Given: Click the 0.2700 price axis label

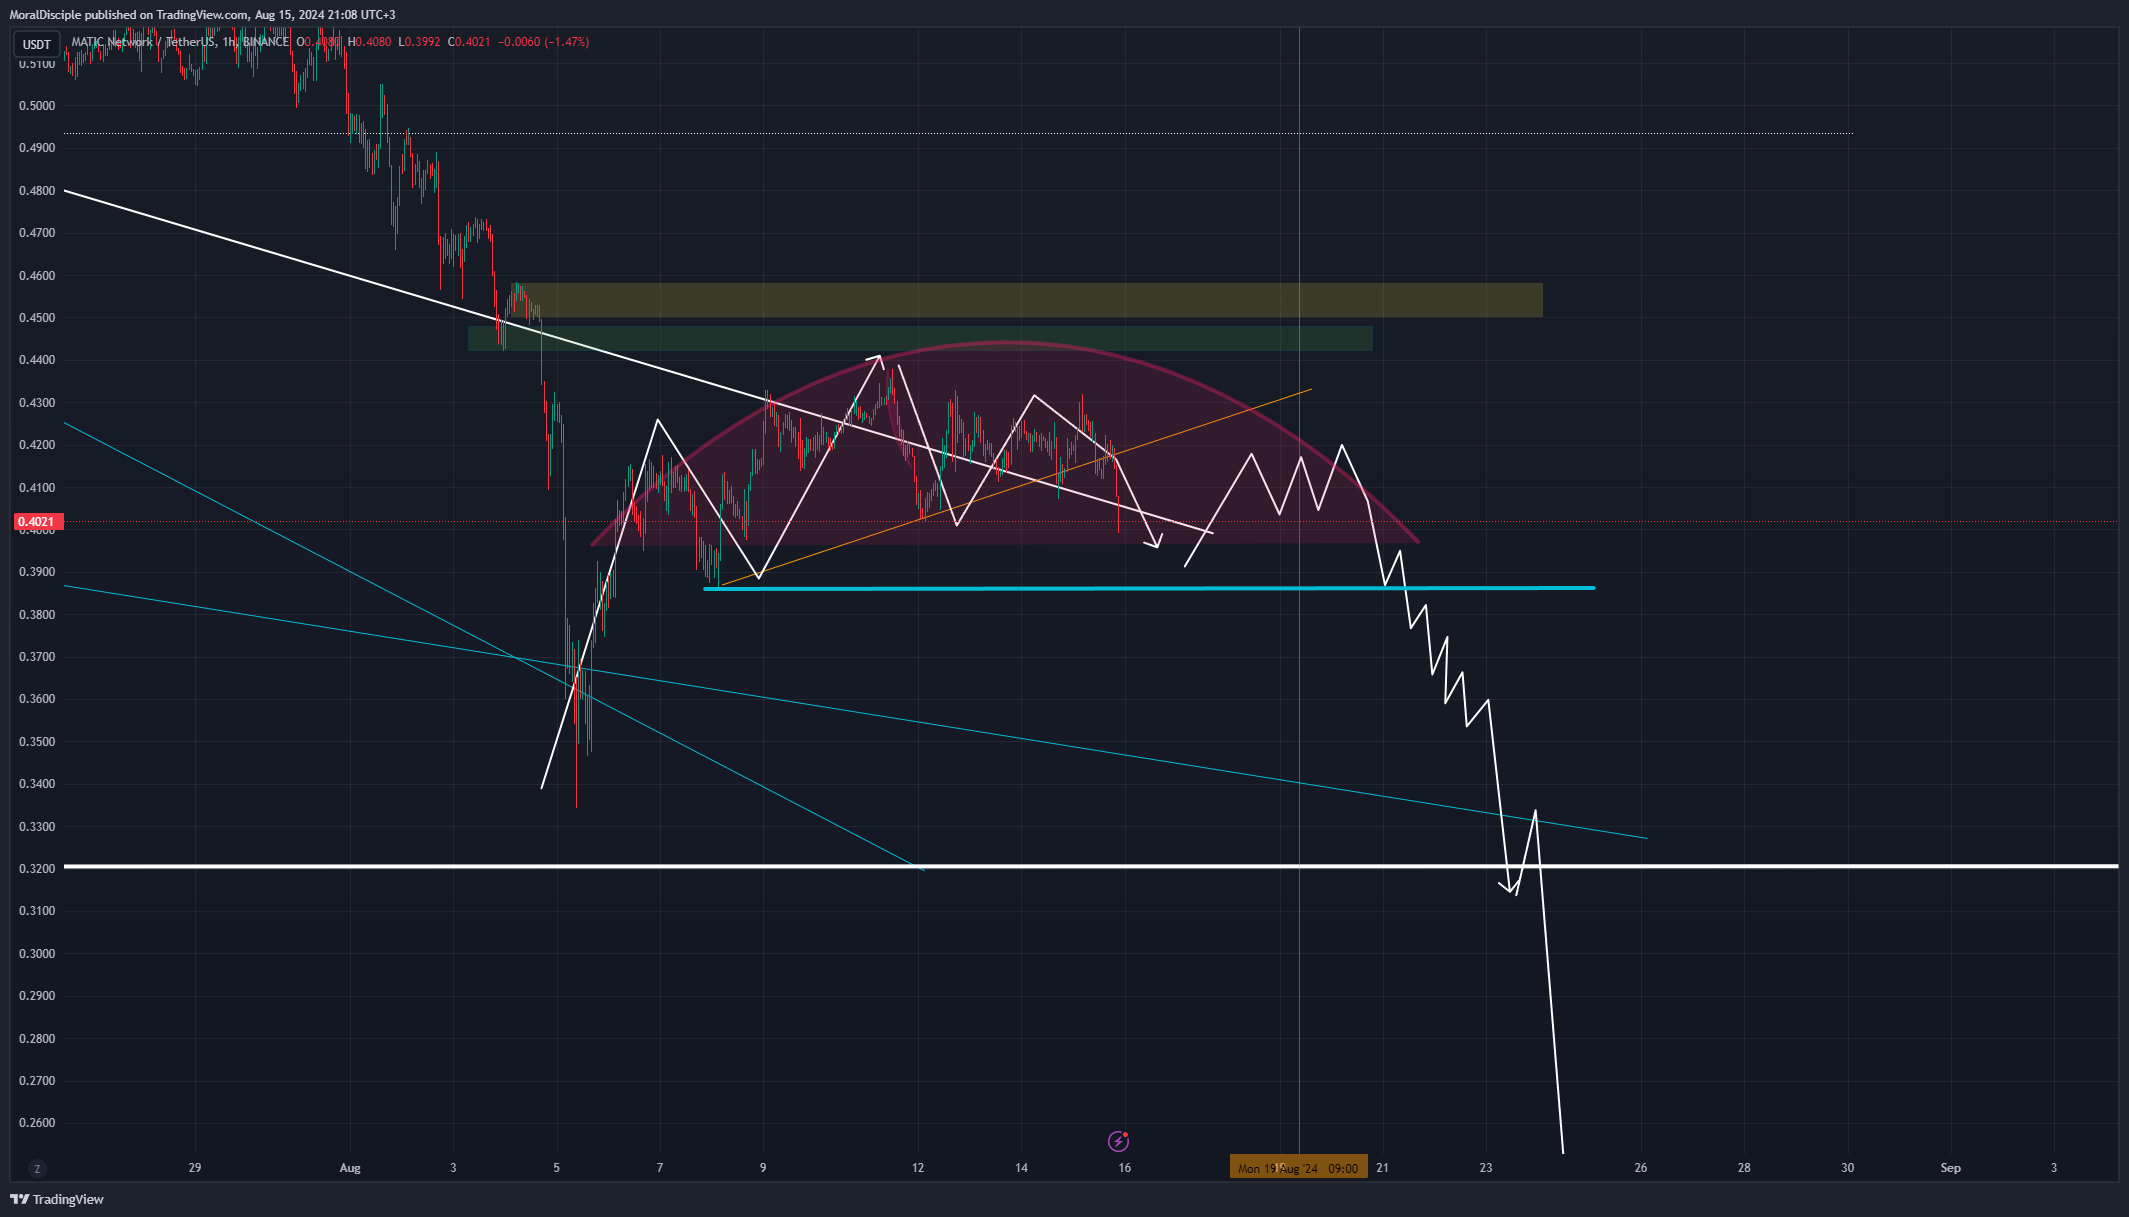Looking at the screenshot, I should pyautogui.click(x=37, y=1081).
